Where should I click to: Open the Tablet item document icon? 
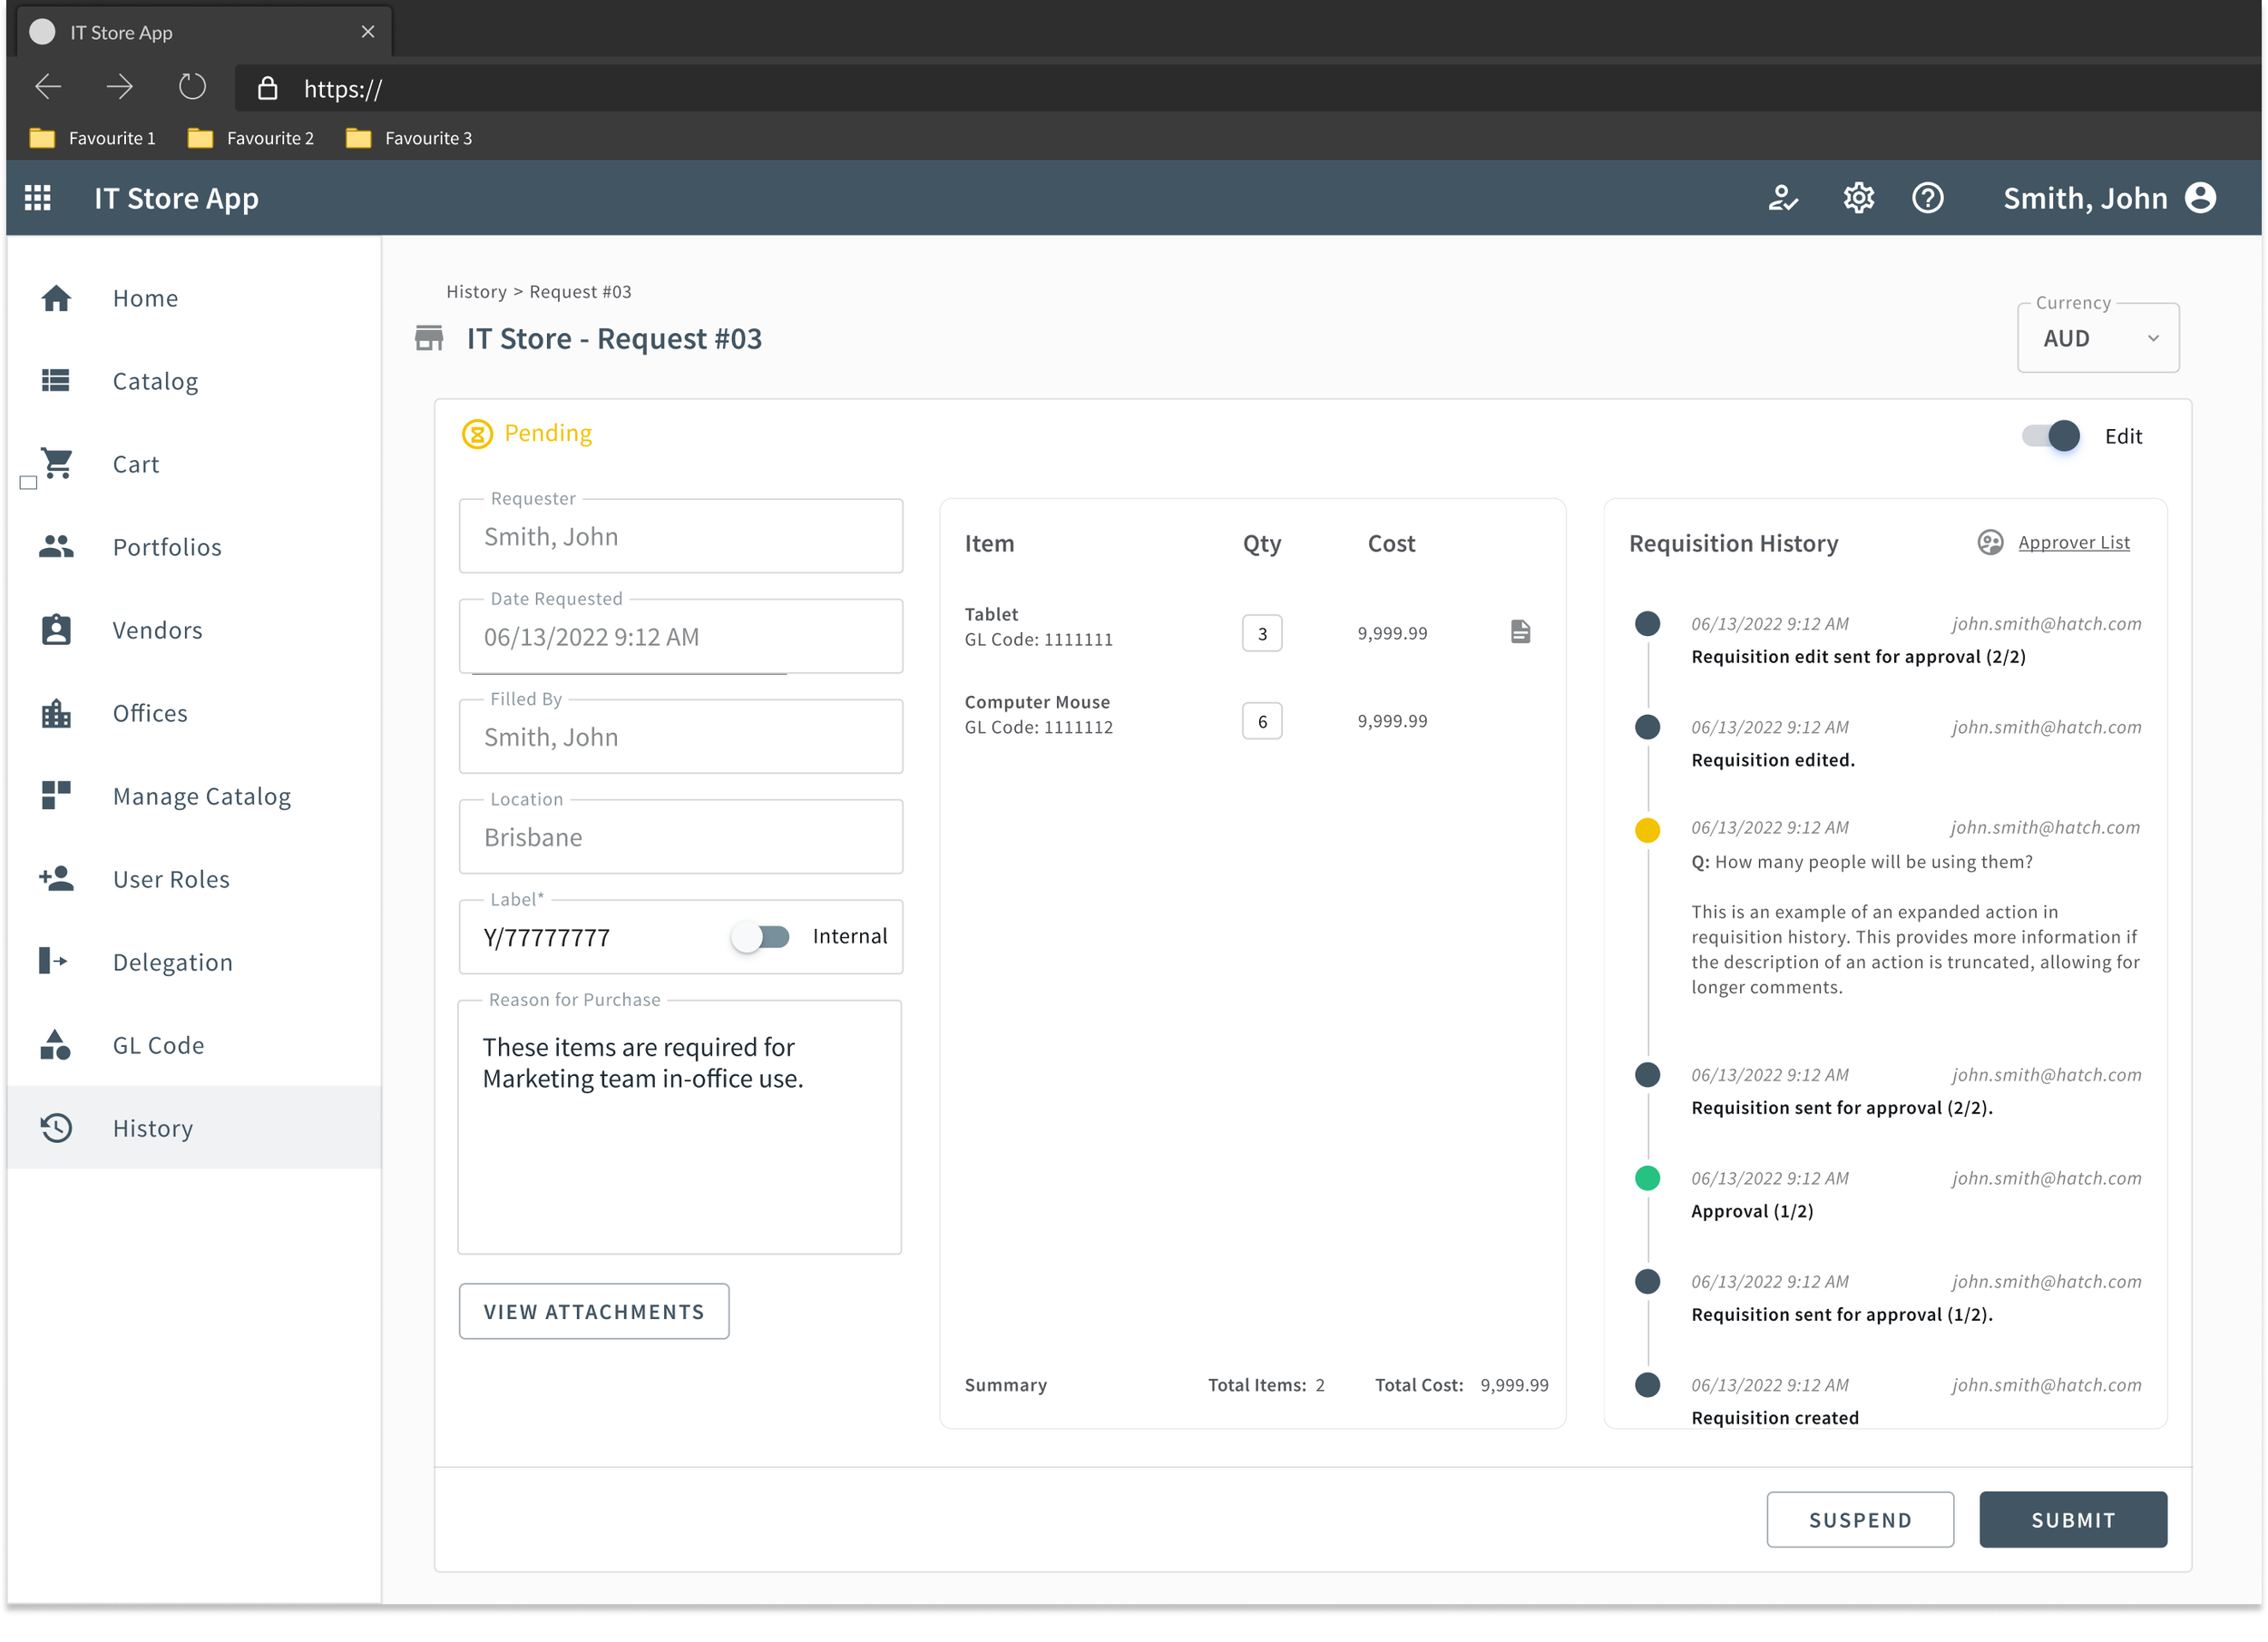(x=1520, y=632)
